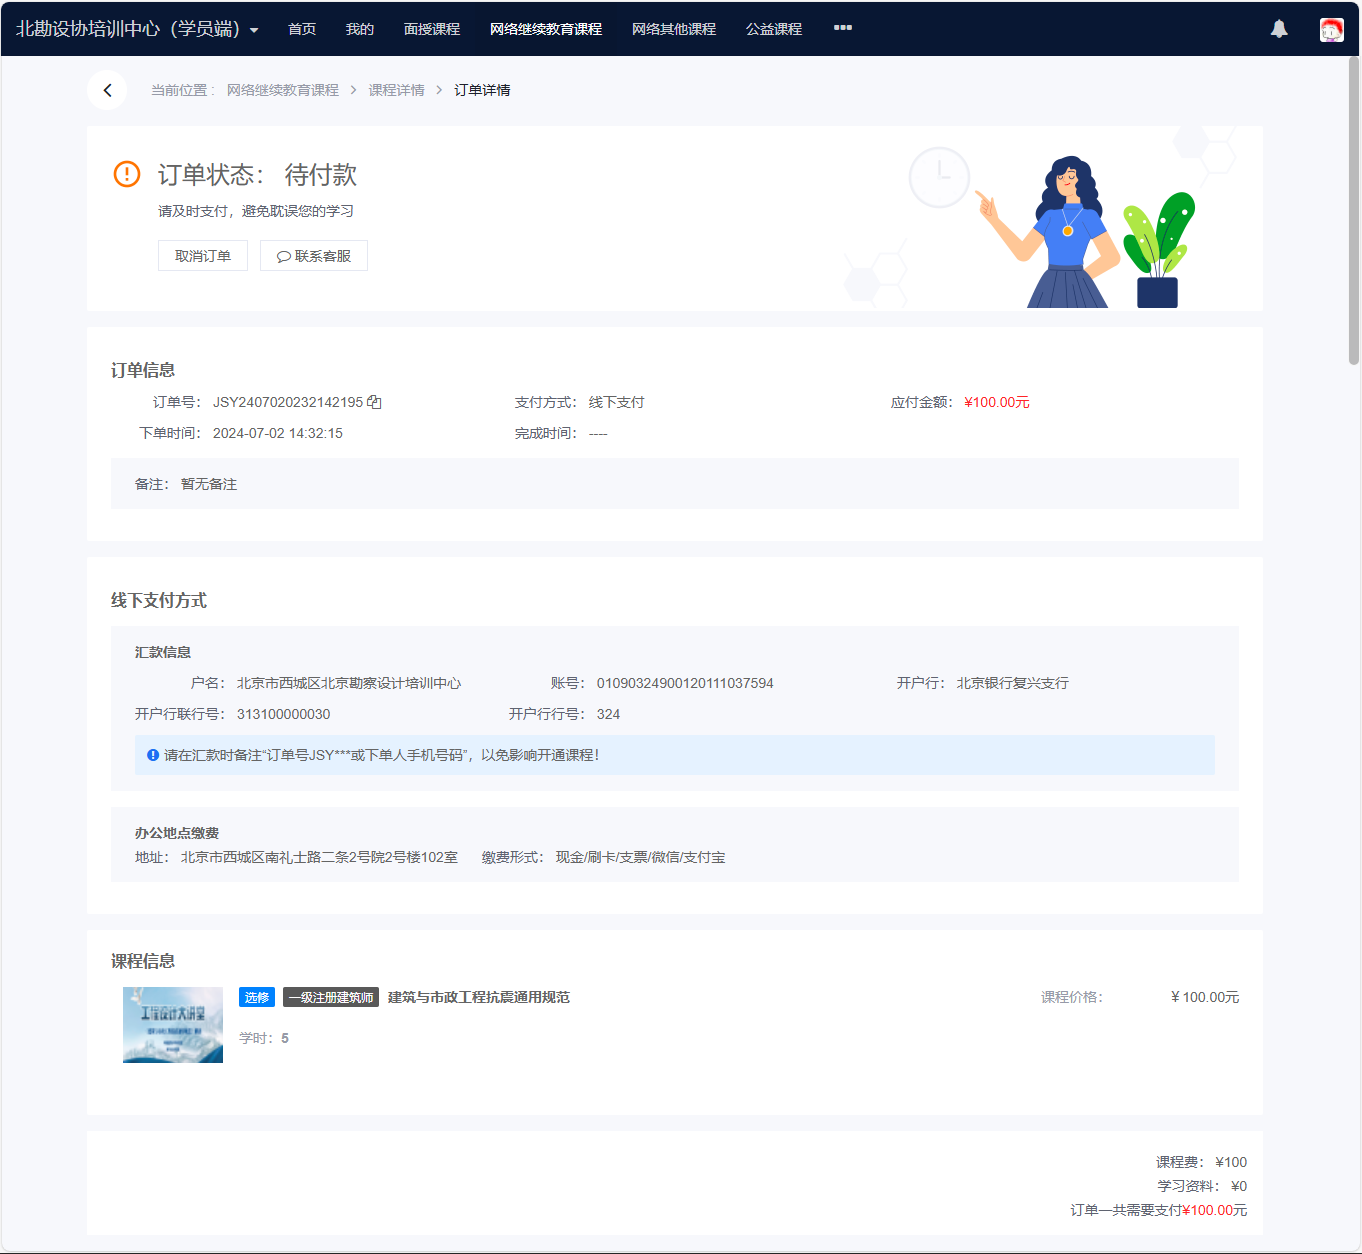The width and height of the screenshot is (1362, 1254).
Task: Click payment method 线下支付
Action: click(616, 402)
